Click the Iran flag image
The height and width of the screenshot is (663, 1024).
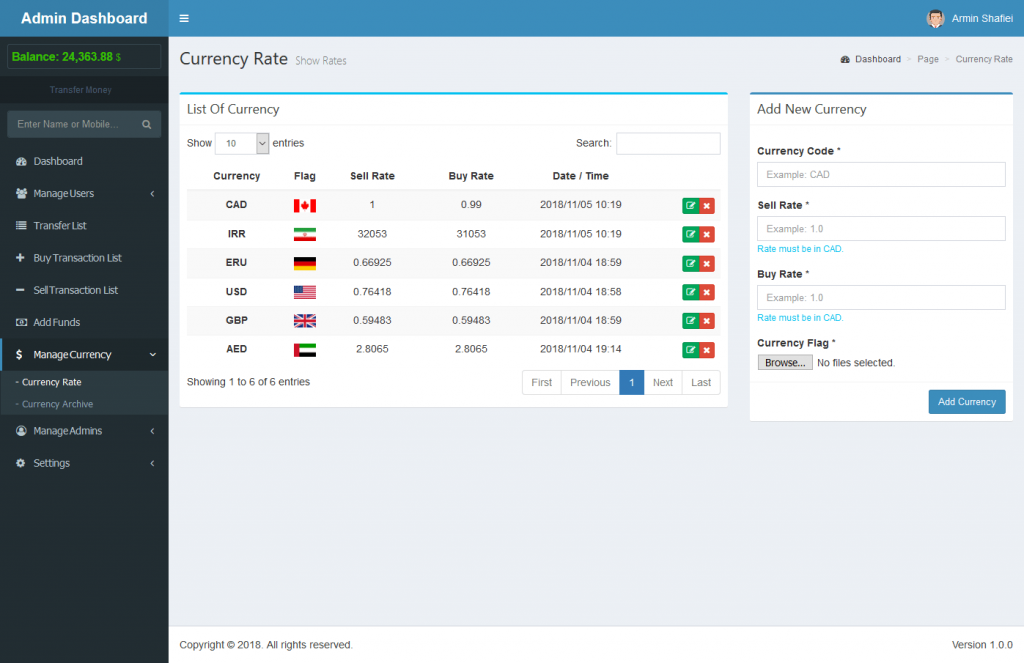304,234
